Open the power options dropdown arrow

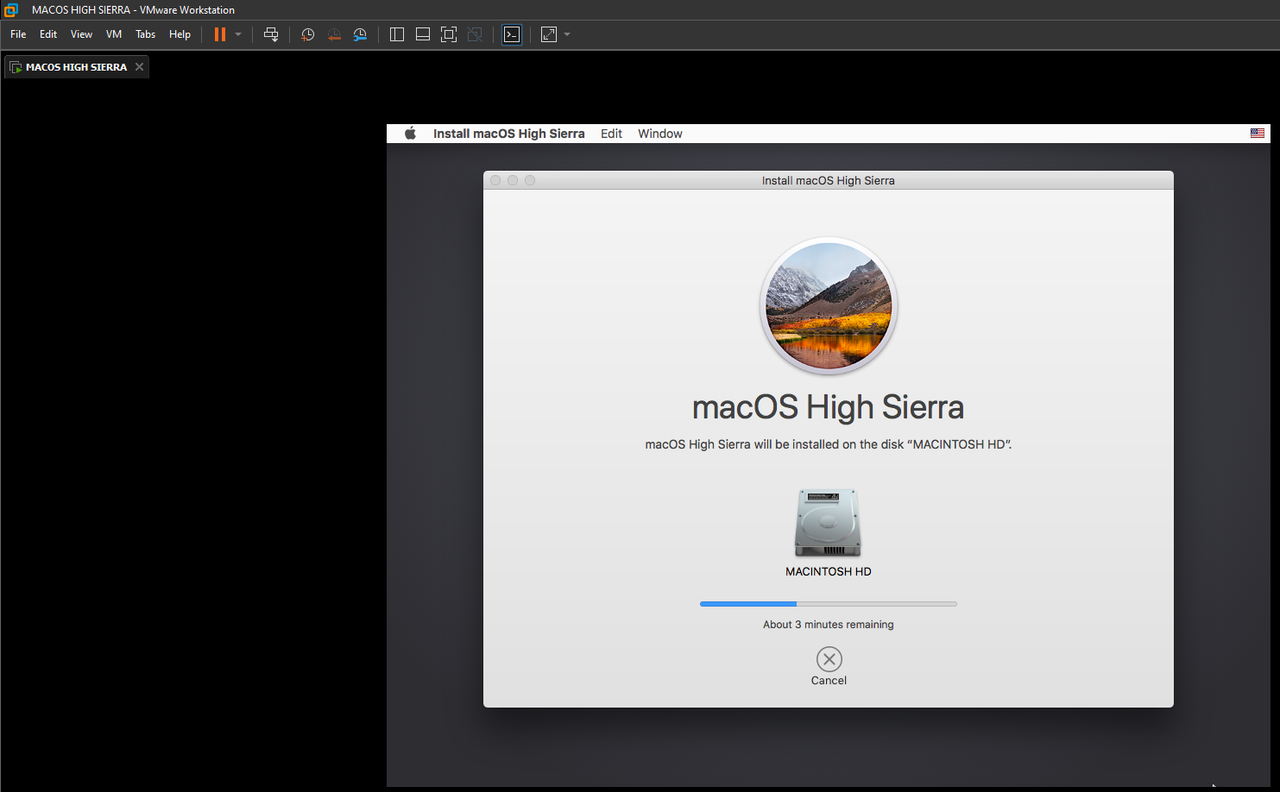[x=238, y=34]
